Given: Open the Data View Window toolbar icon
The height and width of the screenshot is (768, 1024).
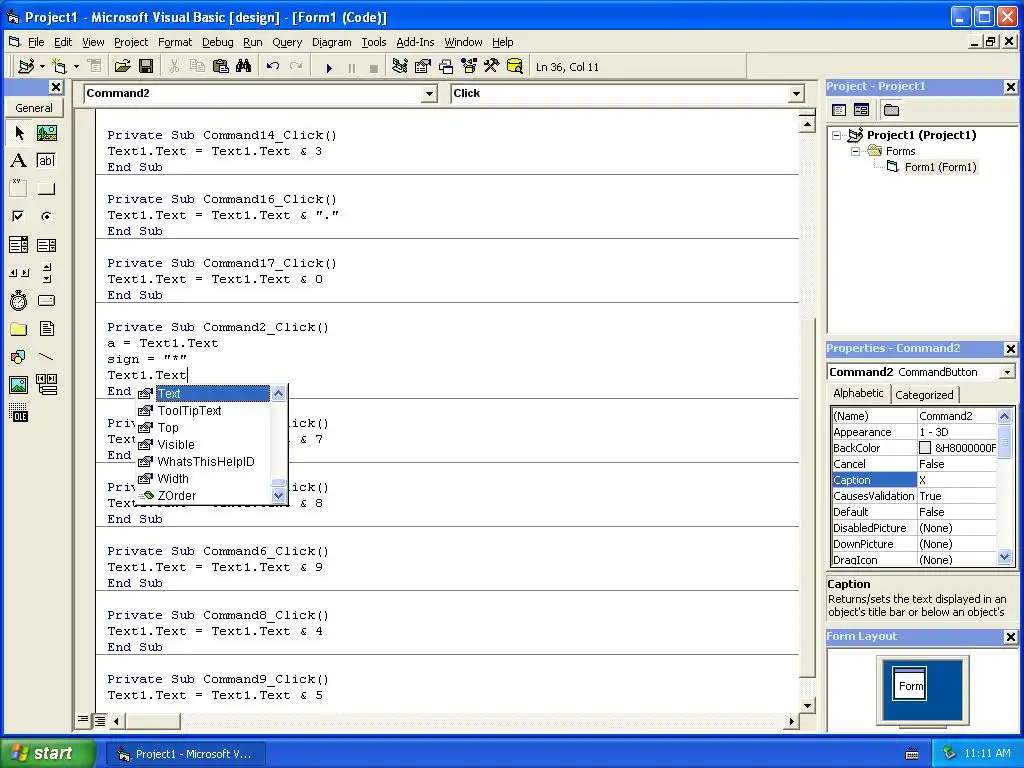Looking at the screenshot, I should pyautogui.click(x=515, y=66).
